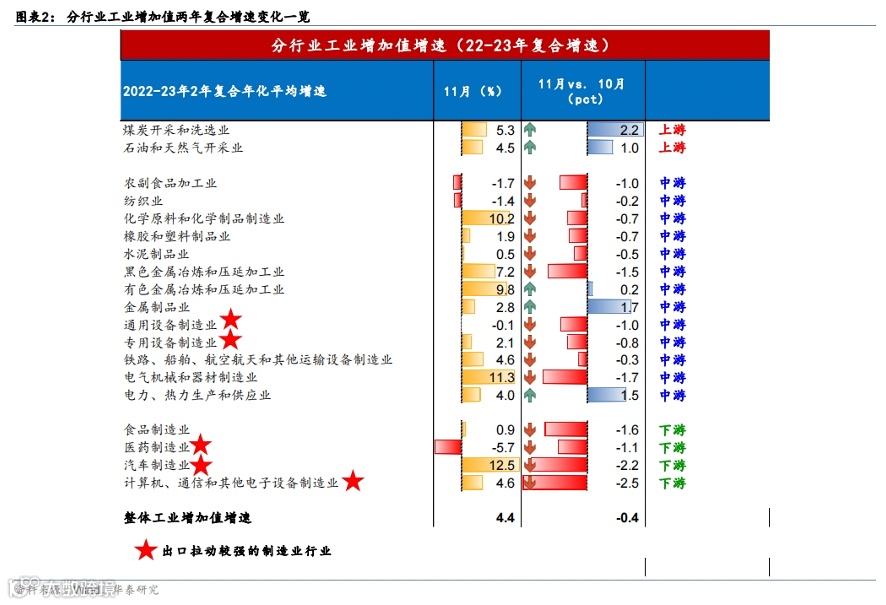Click the blue change bar for 金属制品业
This screenshot has width=886, height=605.
coord(610,307)
